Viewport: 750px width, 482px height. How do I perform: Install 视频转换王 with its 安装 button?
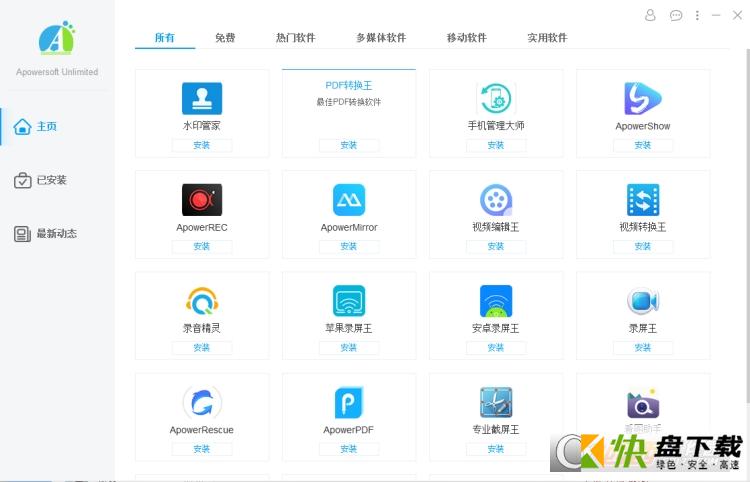tap(643, 247)
